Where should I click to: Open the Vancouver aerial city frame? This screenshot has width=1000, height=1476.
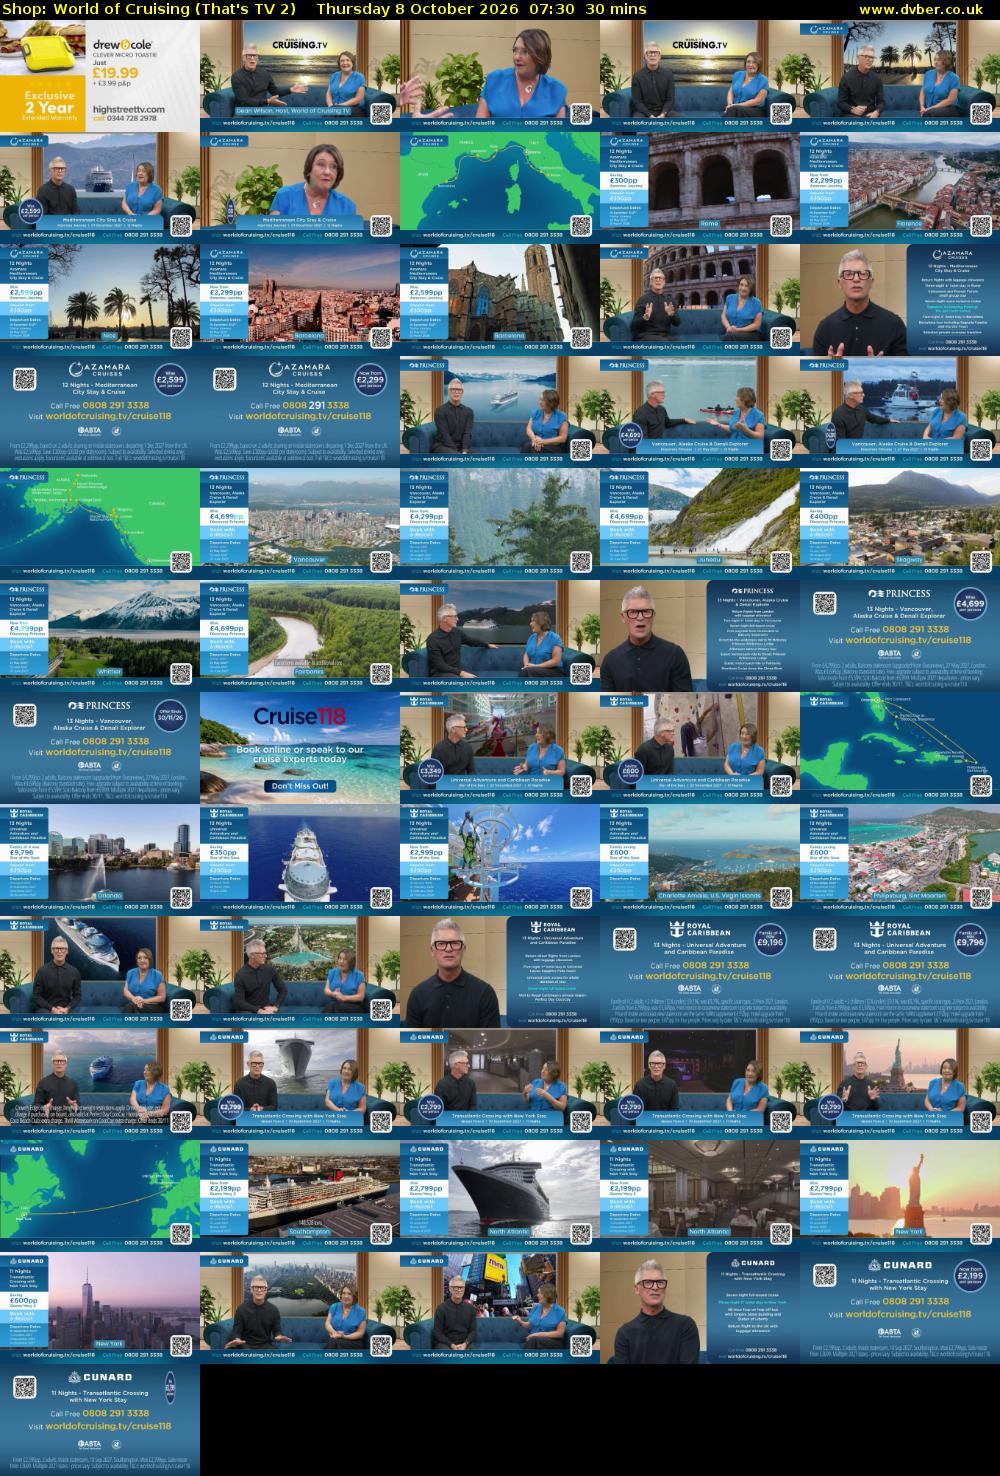300,524
